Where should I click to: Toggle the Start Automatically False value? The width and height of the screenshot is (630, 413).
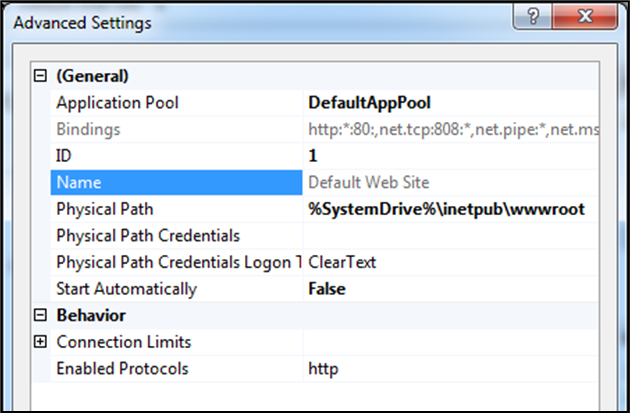coord(450,288)
